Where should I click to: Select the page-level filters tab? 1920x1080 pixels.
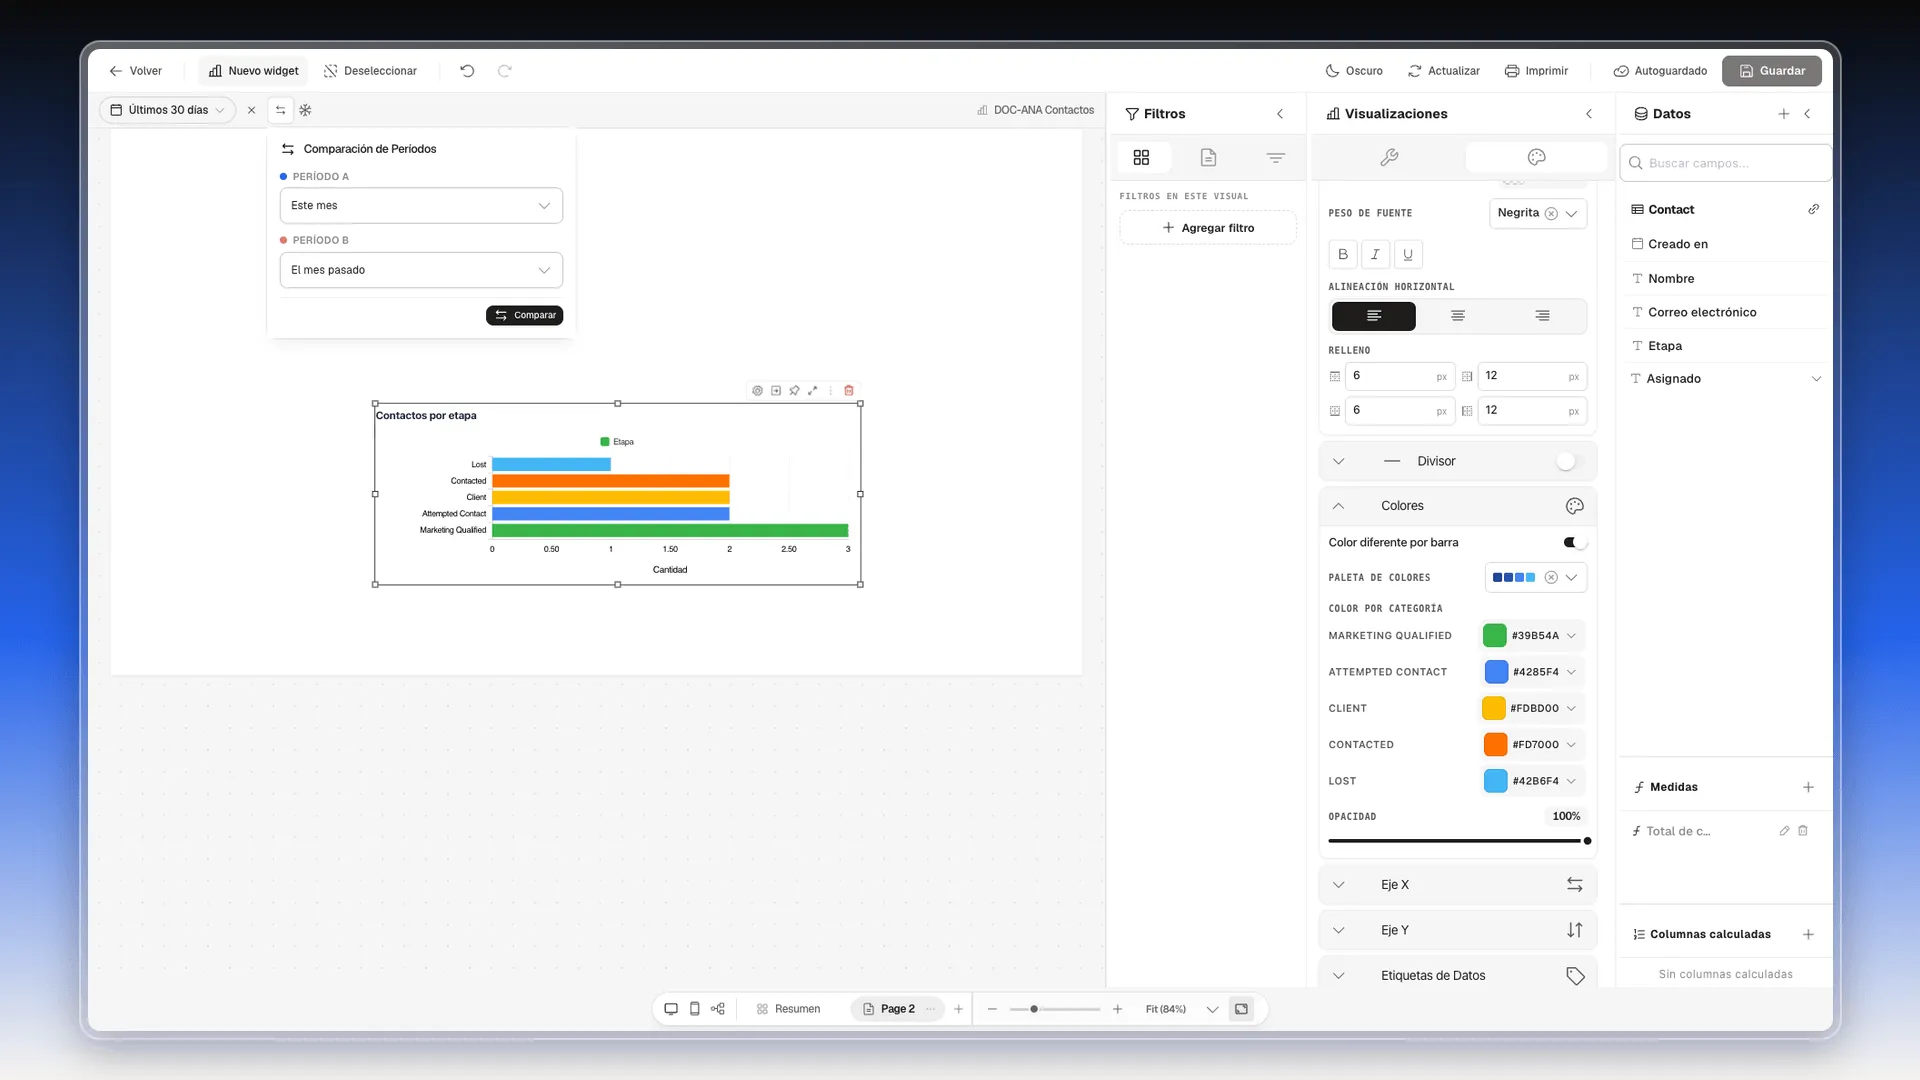[1209, 157]
